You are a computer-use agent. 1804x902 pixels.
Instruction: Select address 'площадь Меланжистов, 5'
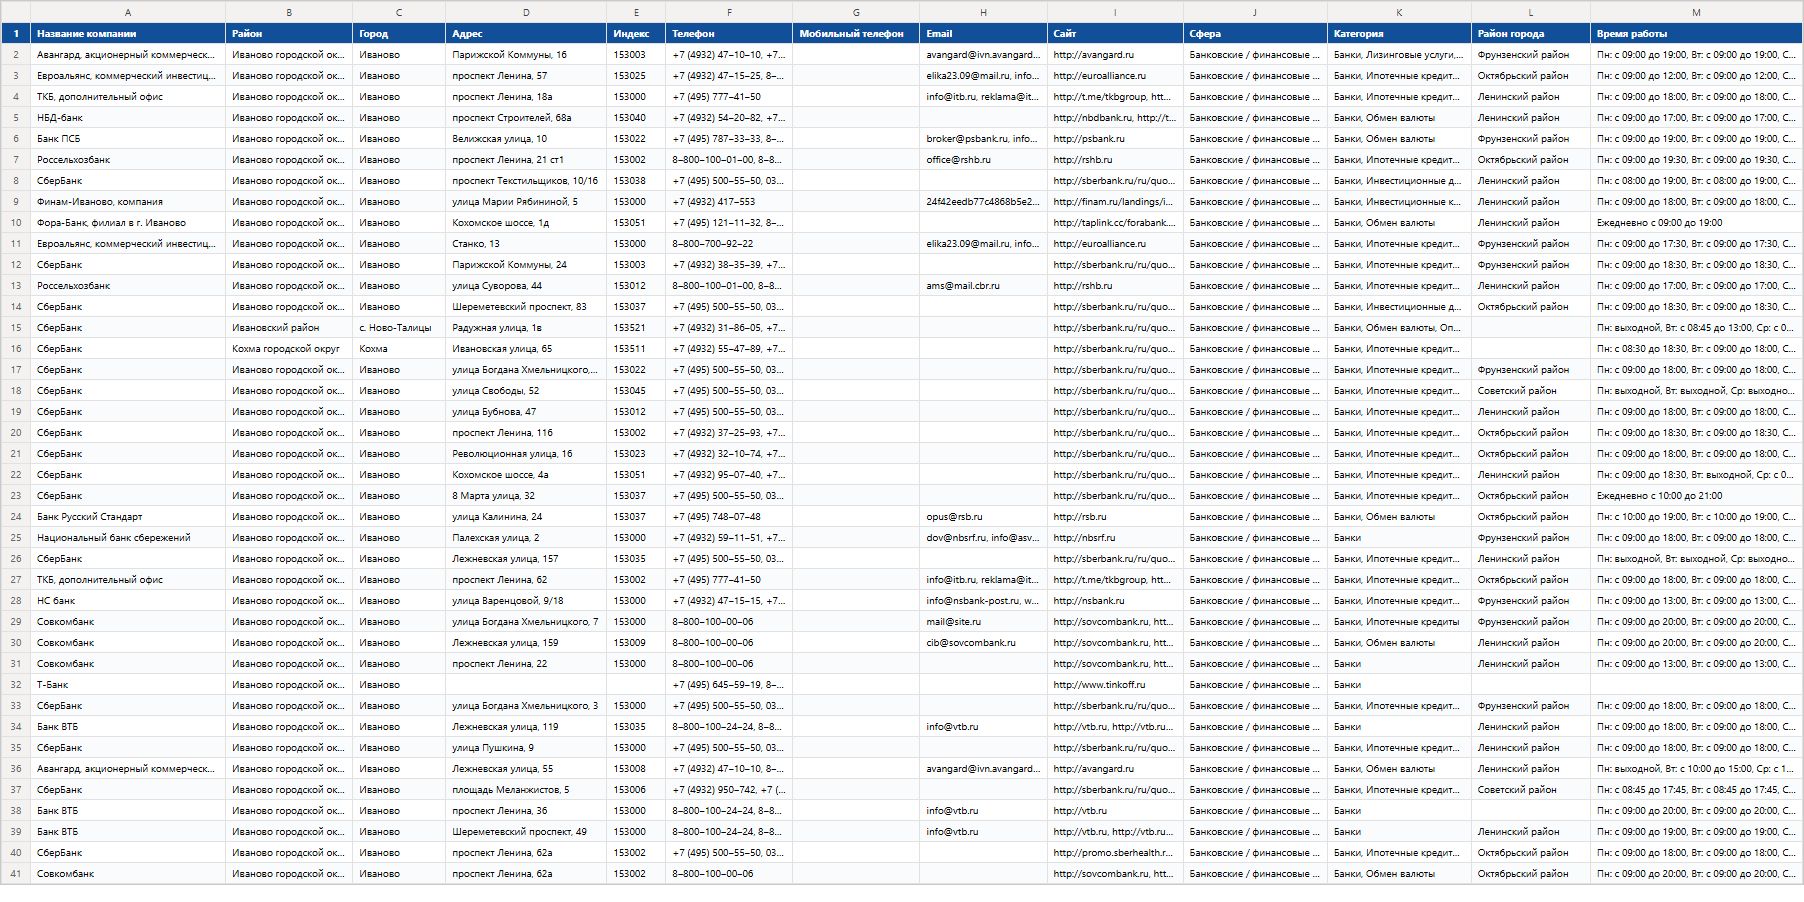[526, 789]
